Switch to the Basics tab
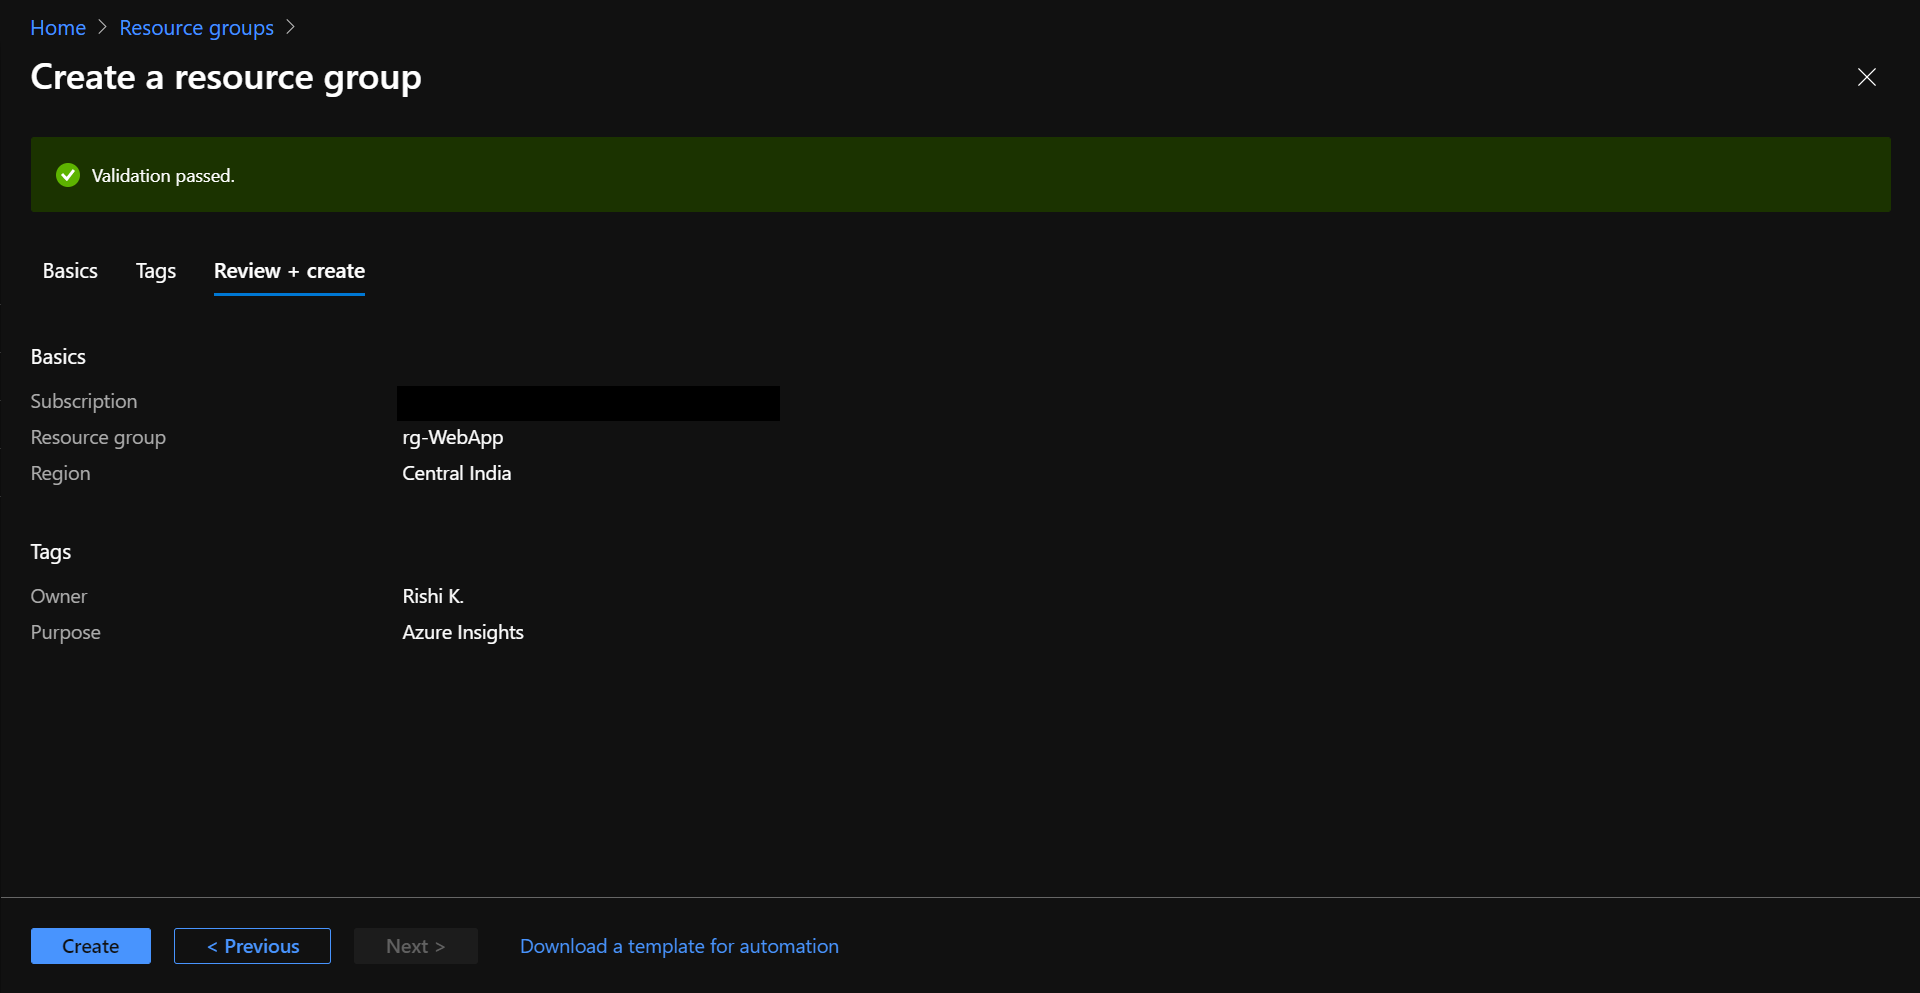 [x=70, y=271]
